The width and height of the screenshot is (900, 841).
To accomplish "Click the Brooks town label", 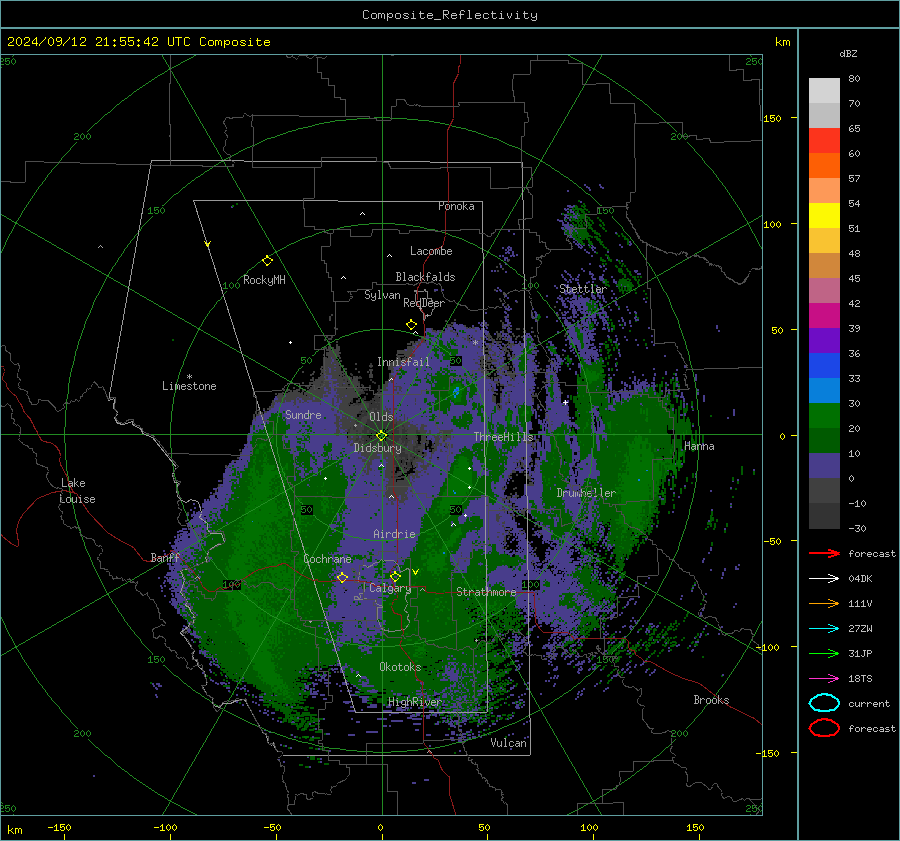I will coord(711,700).
